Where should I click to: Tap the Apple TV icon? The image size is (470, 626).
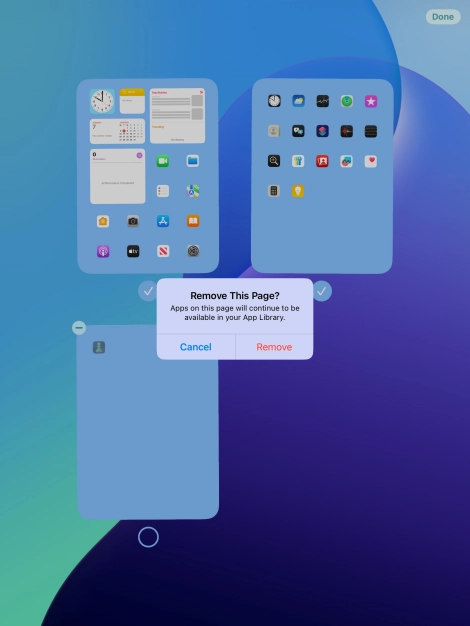click(133, 251)
